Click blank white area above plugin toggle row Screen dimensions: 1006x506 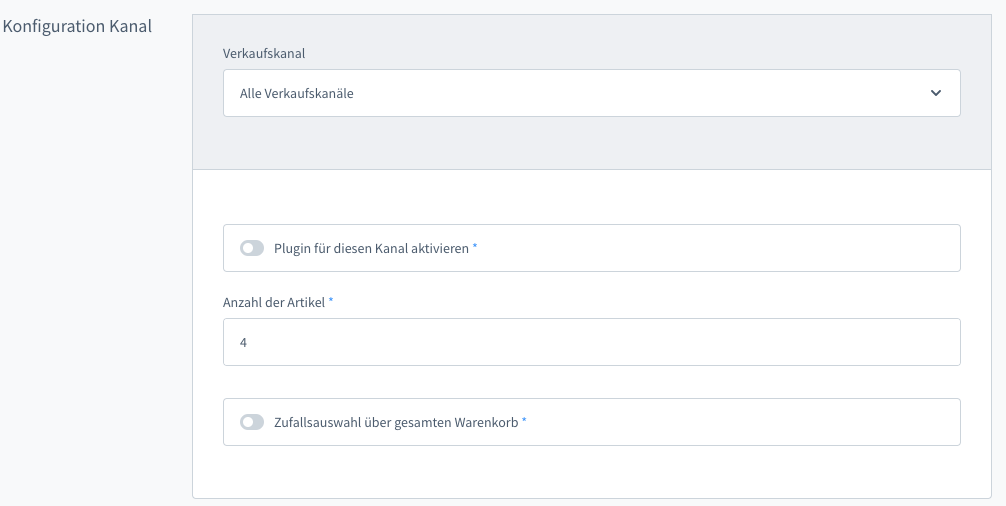pyautogui.click(x=590, y=197)
